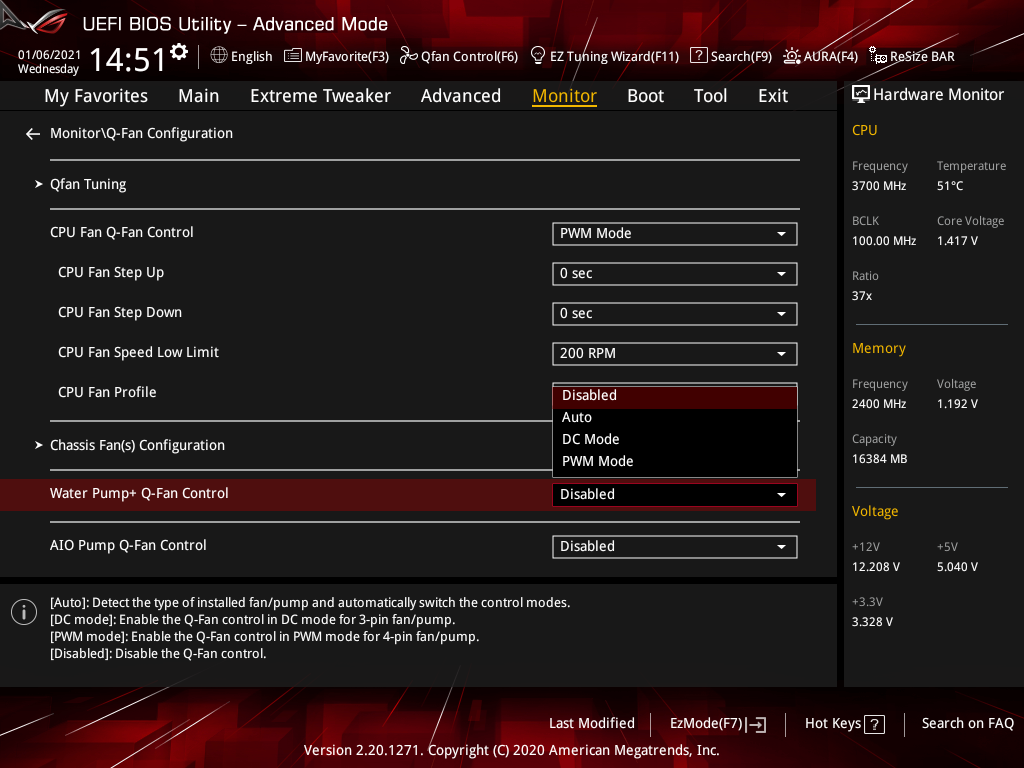
Task: Open the Exit tab
Action: coord(773,96)
